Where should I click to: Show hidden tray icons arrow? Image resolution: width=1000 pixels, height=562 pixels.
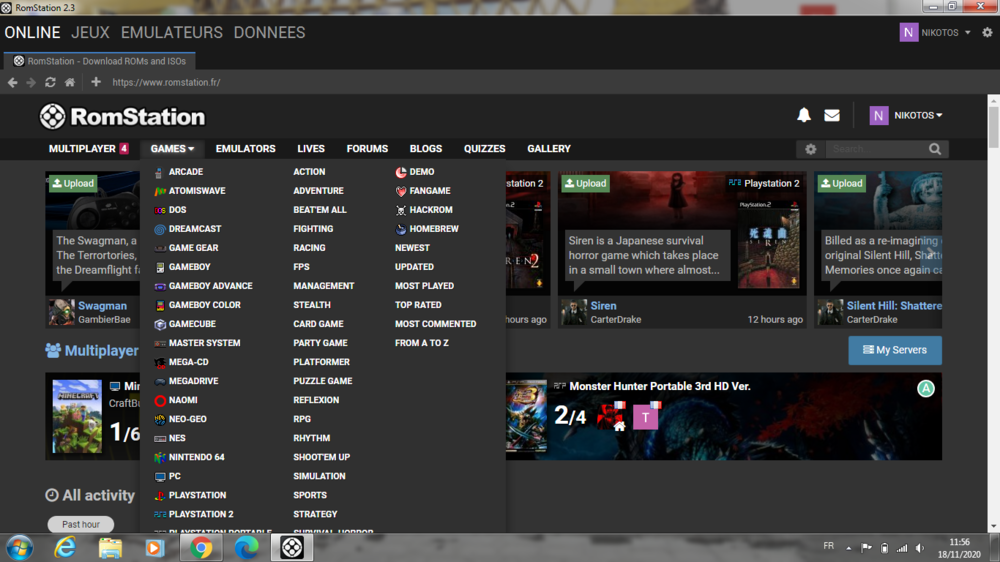click(849, 548)
